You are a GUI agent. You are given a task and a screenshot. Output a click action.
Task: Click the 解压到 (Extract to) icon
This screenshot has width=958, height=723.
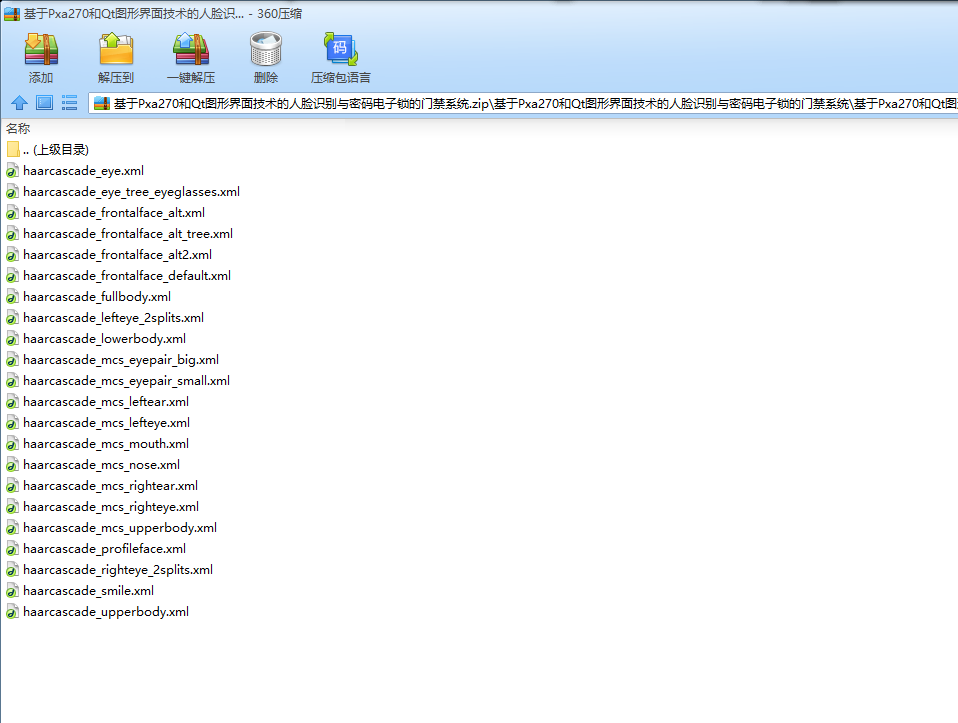115,50
